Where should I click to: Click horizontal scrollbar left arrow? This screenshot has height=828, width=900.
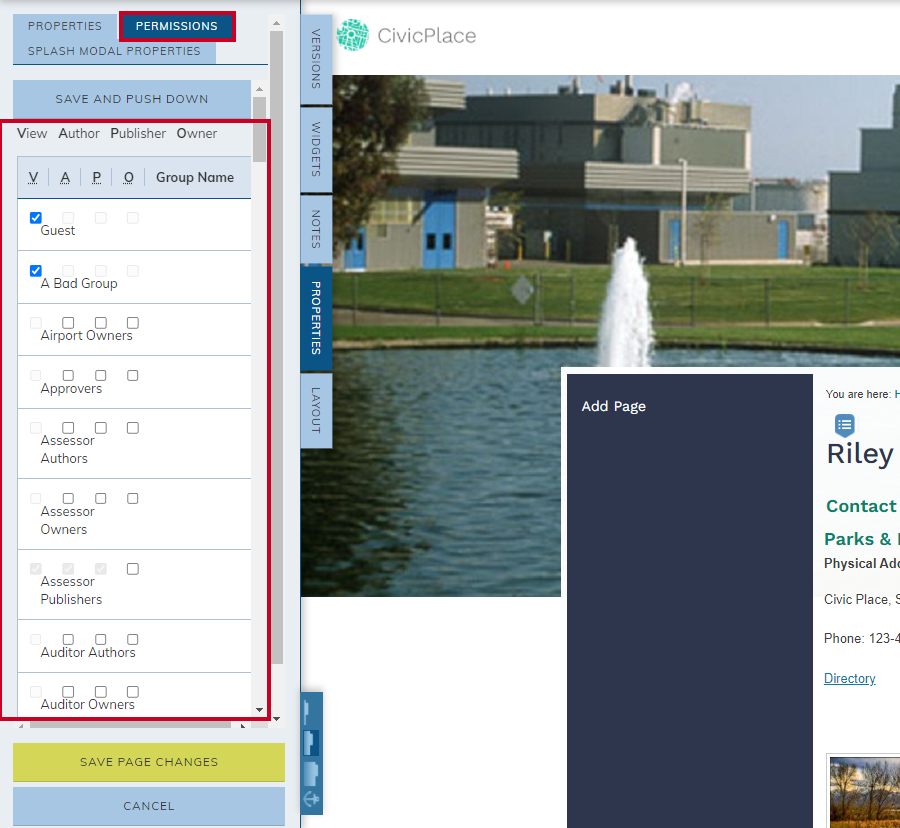pyautogui.click(x=21, y=726)
